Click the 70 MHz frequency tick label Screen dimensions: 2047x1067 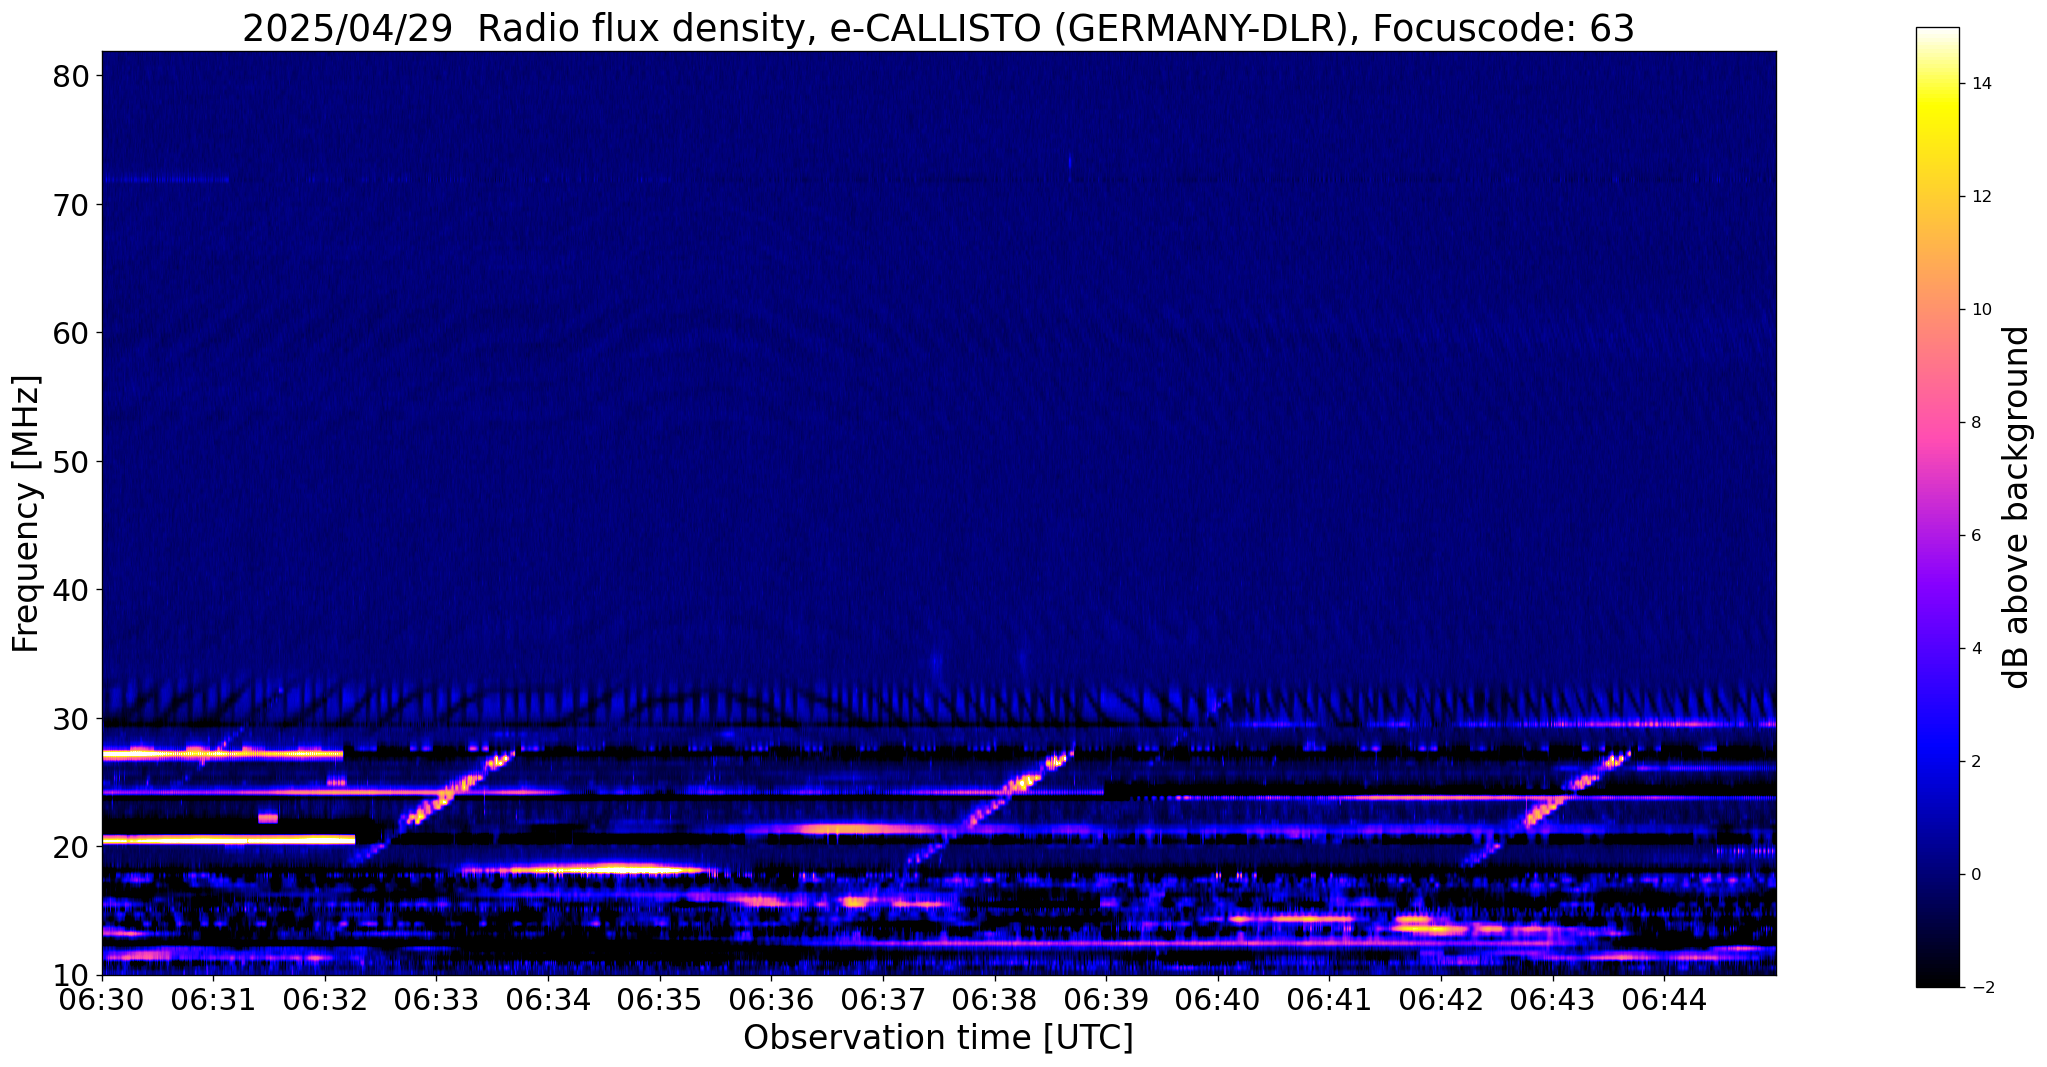click(x=72, y=205)
